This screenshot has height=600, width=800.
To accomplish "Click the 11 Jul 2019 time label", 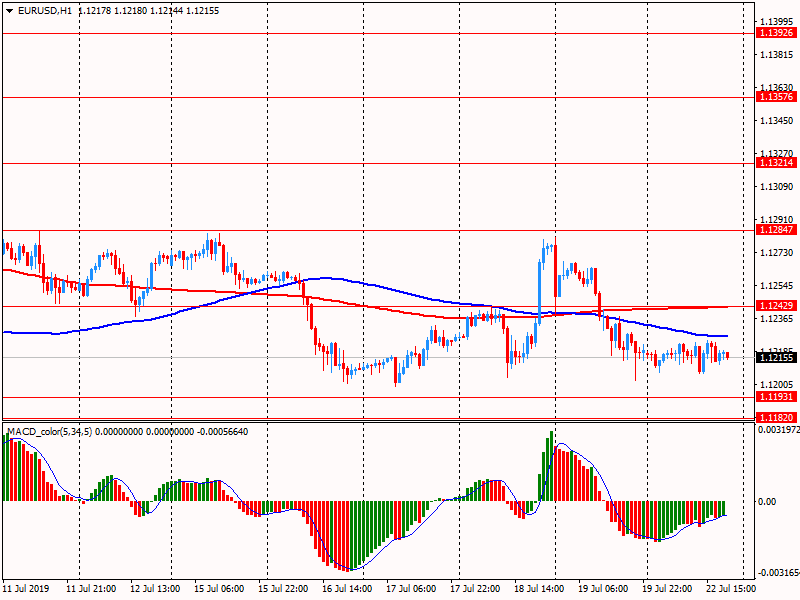I will pyautogui.click(x=27, y=589).
